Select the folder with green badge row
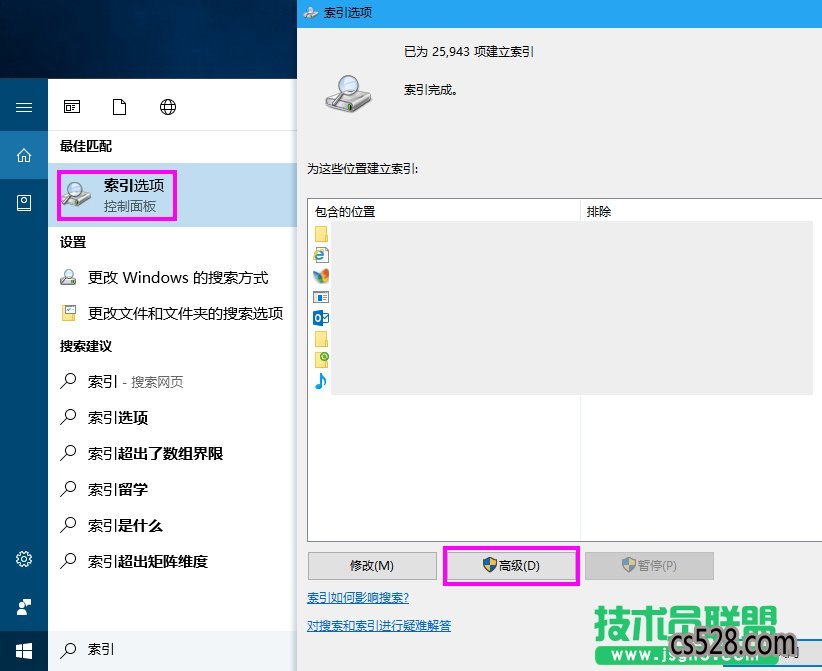This screenshot has width=822, height=671. click(321, 360)
